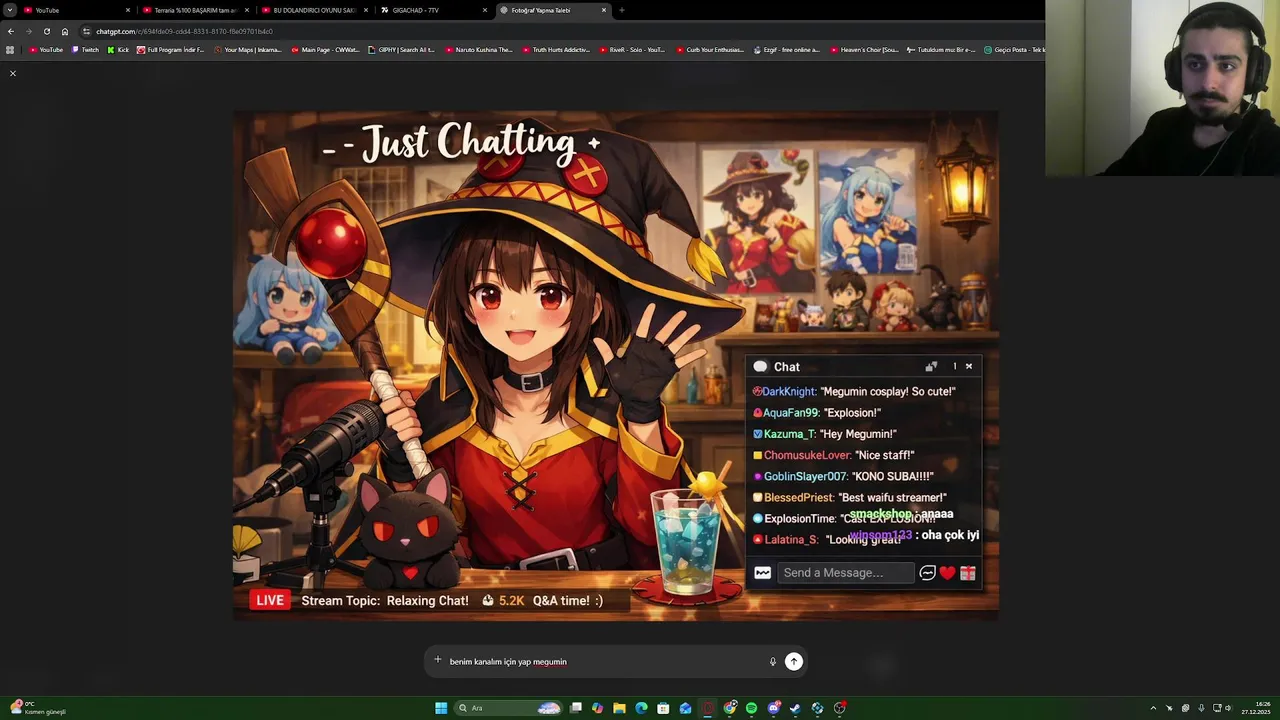Open the Heaven's Choir bookmark
Image resolution: width=1280 pixels, height=720 pixels.
(864, 49)
